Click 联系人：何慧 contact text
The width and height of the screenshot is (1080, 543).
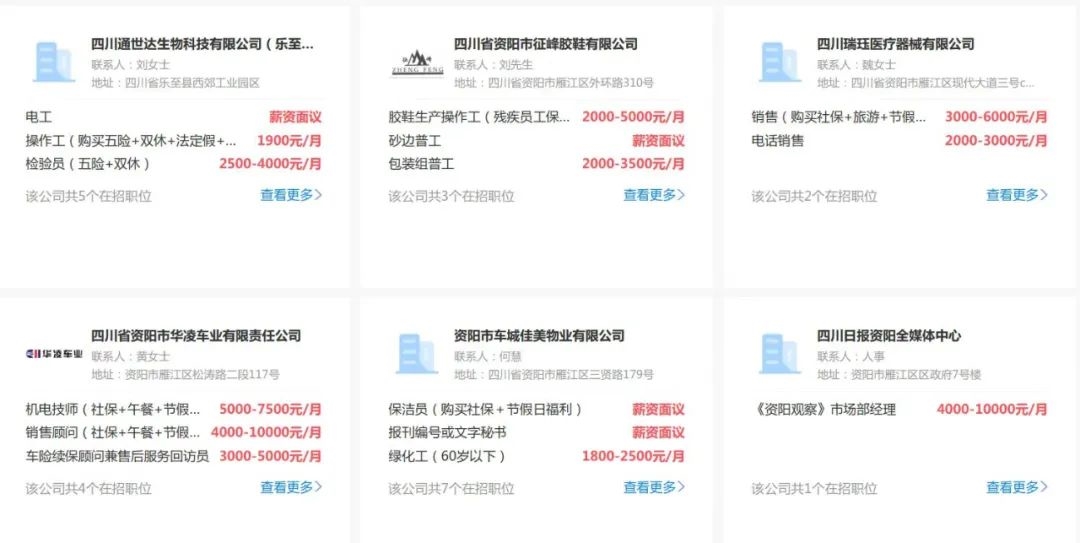point(487,357)
